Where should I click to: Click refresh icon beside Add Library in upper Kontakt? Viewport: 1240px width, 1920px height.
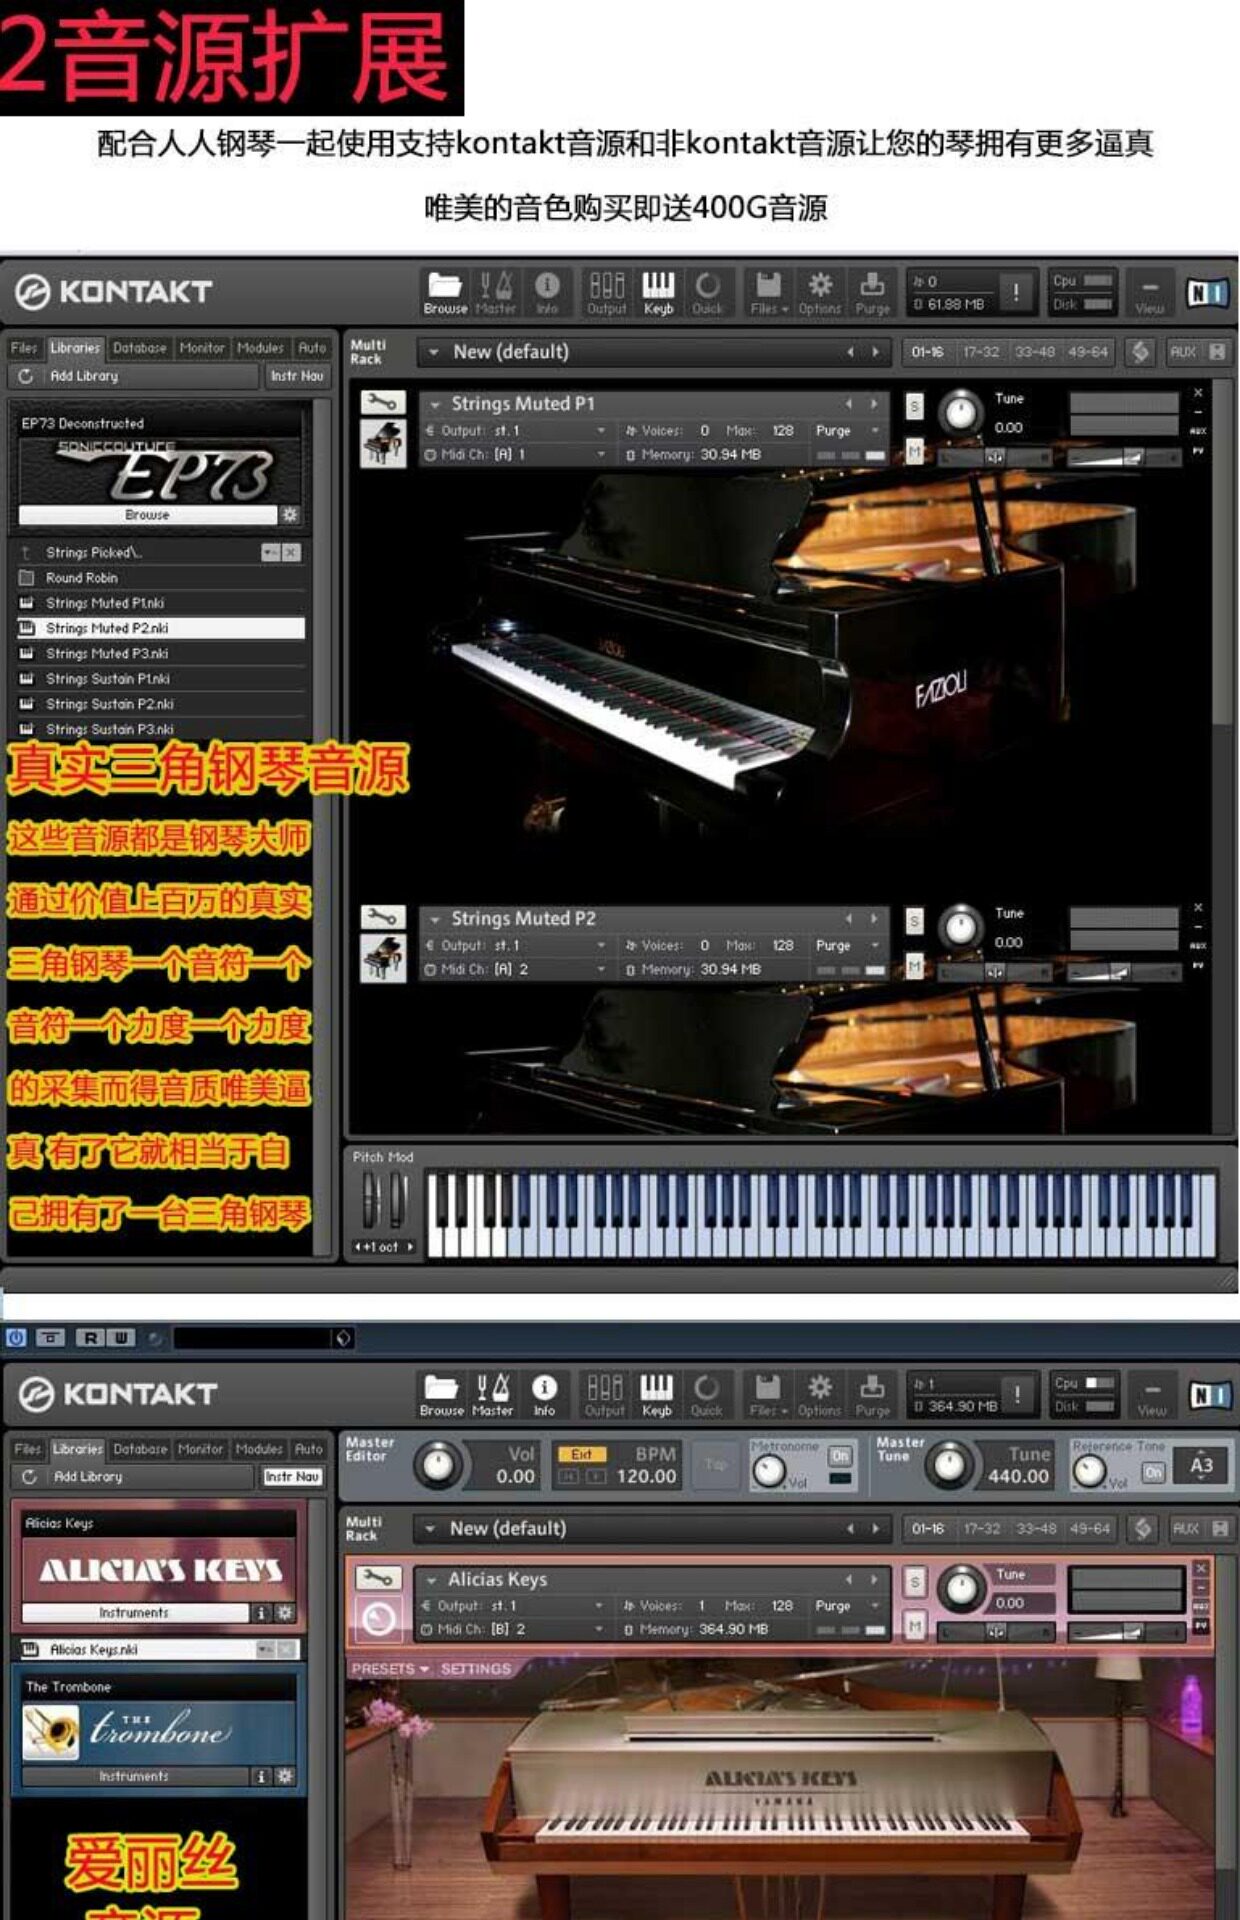pos(26,376)
